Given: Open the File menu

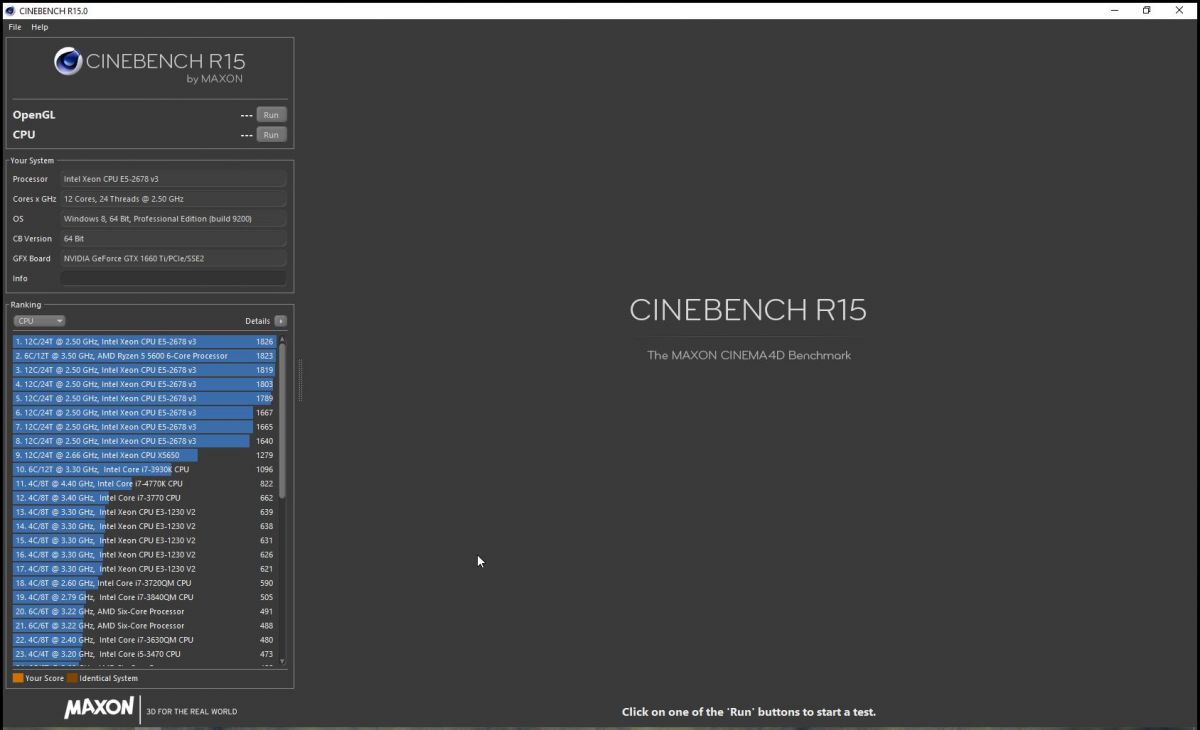Looking at the screenshot, I should coord(15,27).
